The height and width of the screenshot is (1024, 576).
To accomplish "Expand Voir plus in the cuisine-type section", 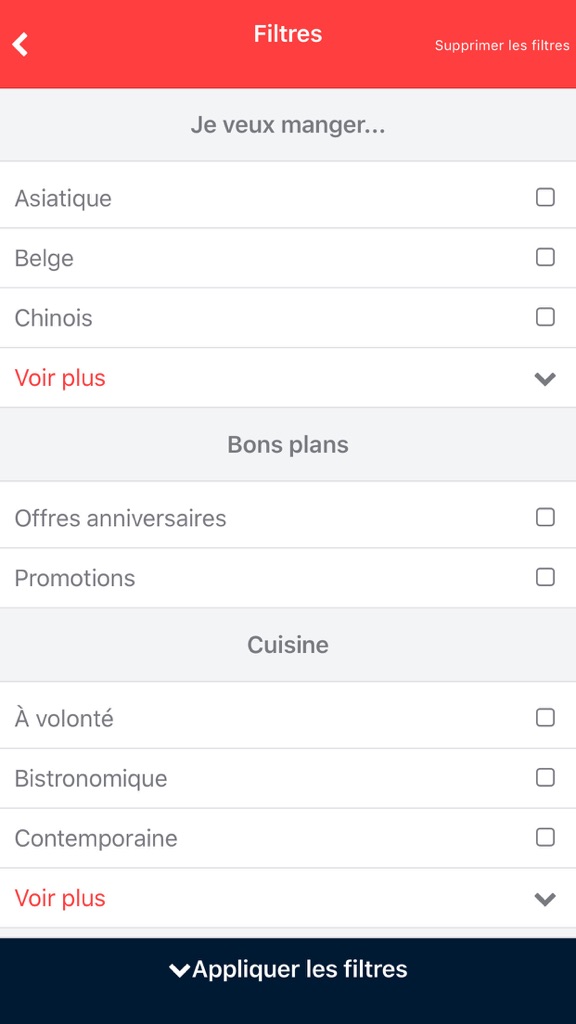I will [x=60, y=378].
